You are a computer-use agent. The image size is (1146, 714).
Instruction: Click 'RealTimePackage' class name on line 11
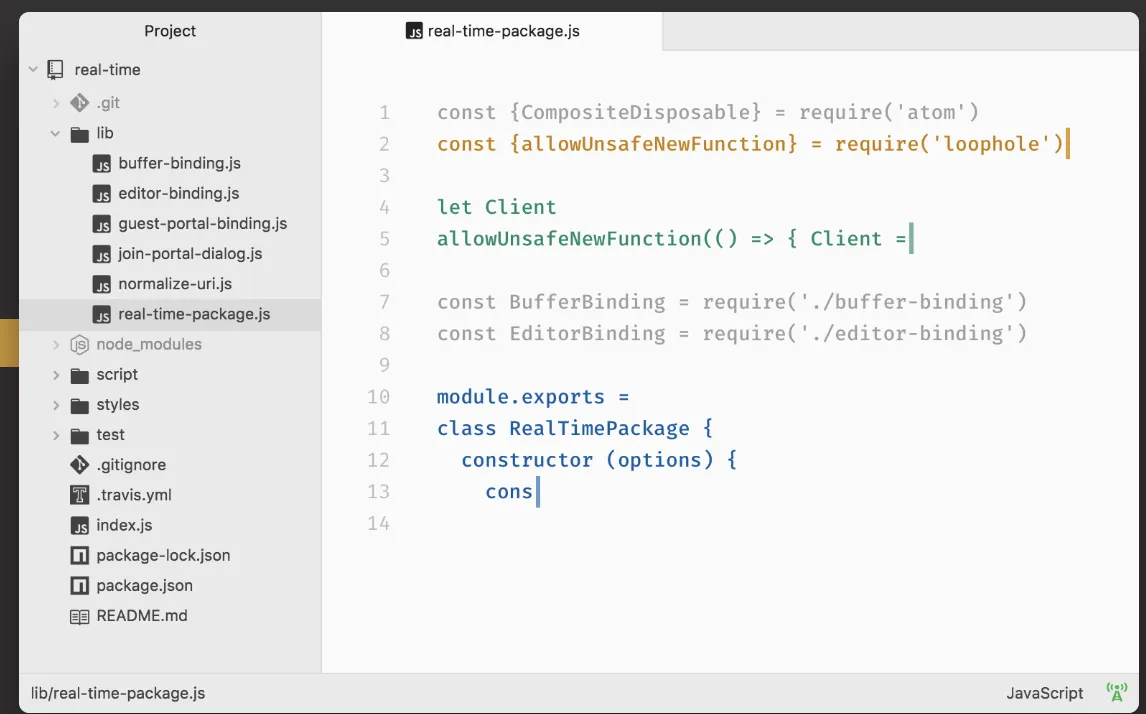point(599,428)
